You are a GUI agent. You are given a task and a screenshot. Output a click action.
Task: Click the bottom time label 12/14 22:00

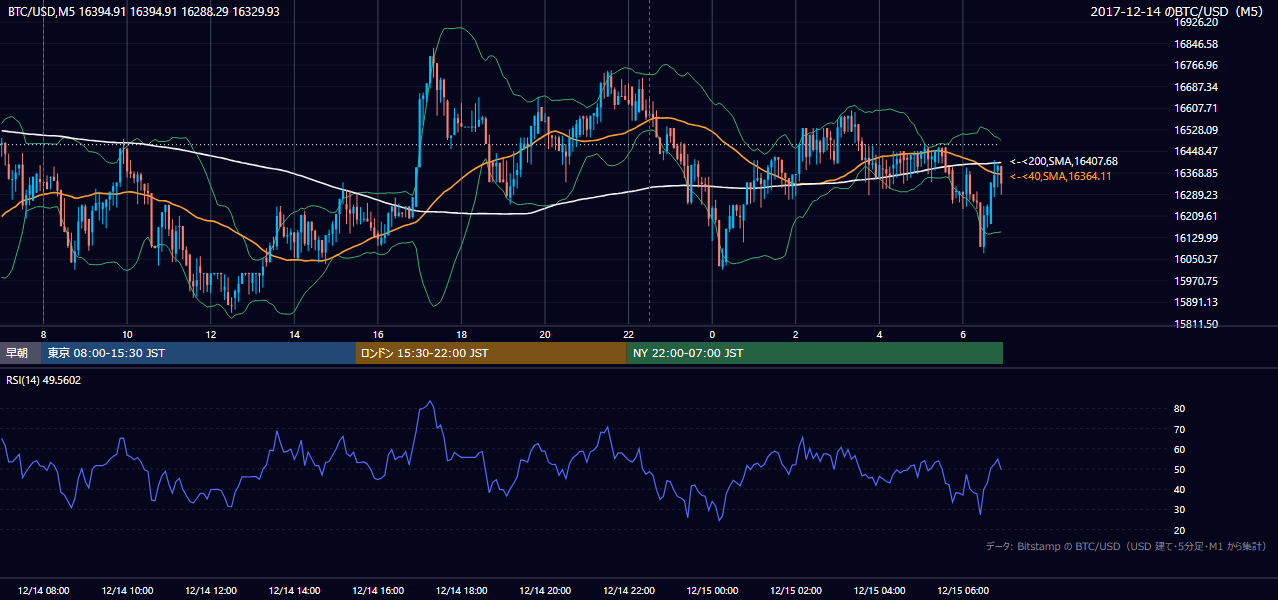click(x=629, y=591)
